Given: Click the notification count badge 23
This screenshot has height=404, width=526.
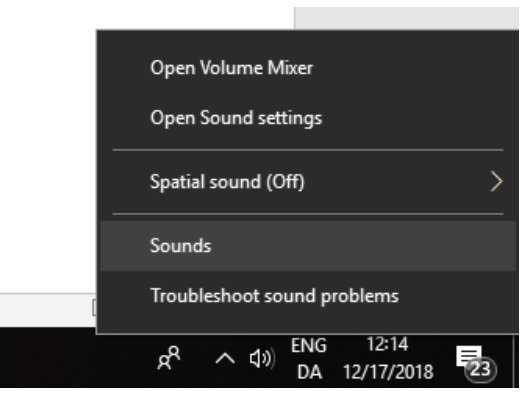Looking at the screenshot, I should point(480,370).
